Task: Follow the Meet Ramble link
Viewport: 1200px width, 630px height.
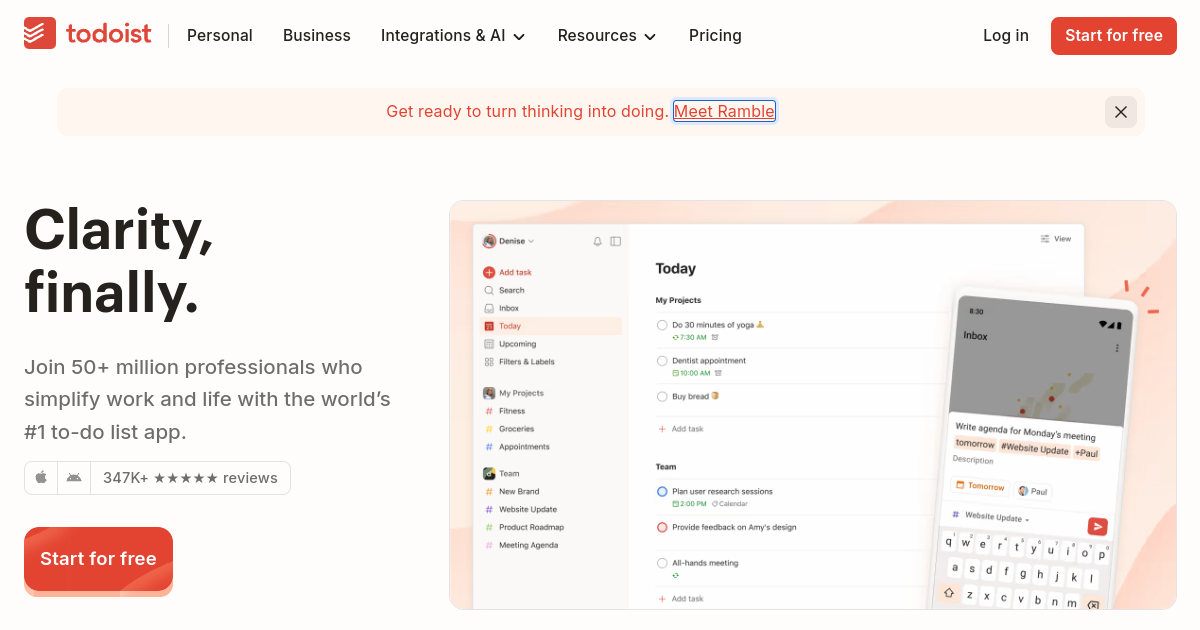Action: [x=724, y=112]
